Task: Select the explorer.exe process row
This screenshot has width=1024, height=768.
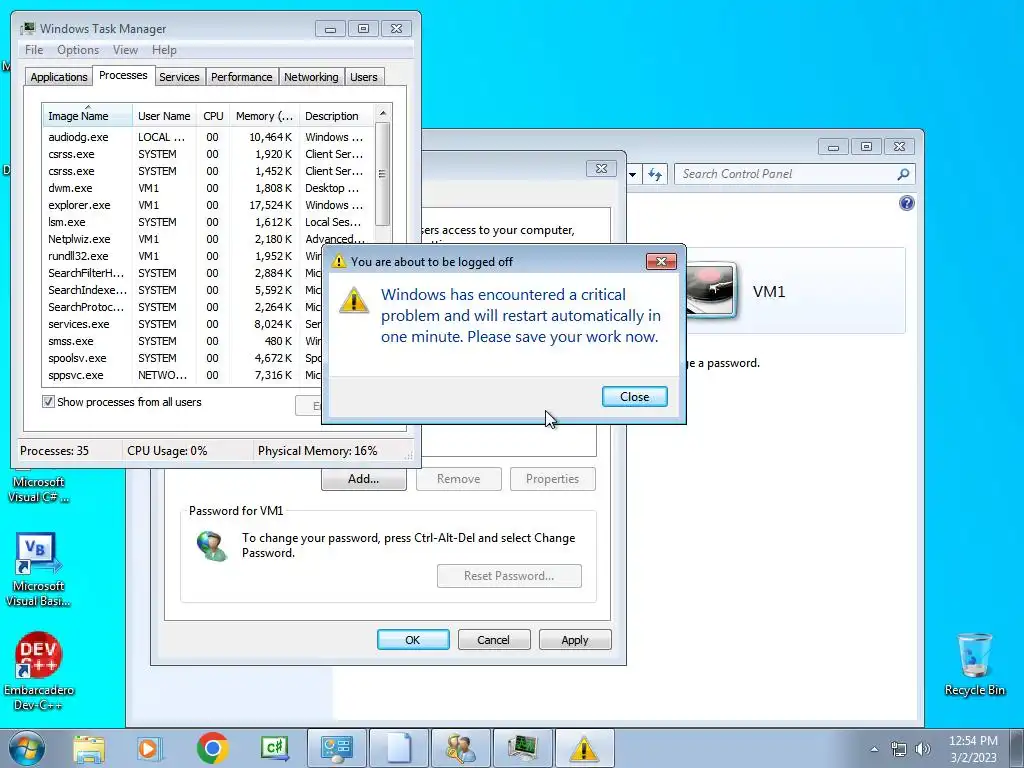Action: (x=208, y=205)
